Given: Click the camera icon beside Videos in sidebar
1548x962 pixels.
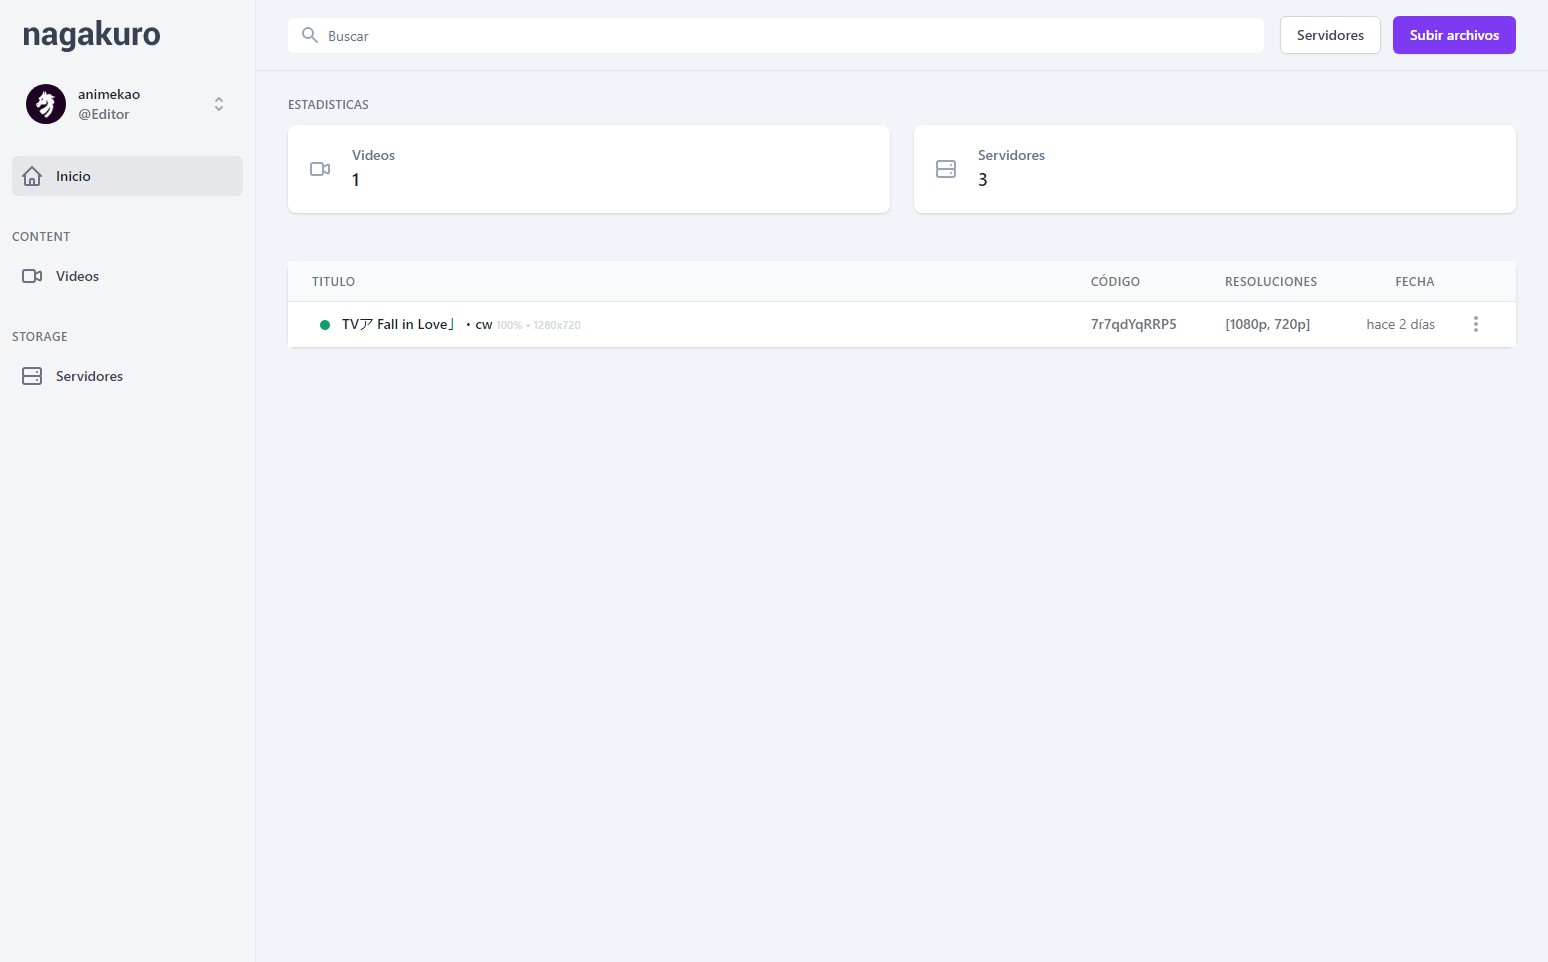Looking at the screenshot, I should click(x=32, y=276).
